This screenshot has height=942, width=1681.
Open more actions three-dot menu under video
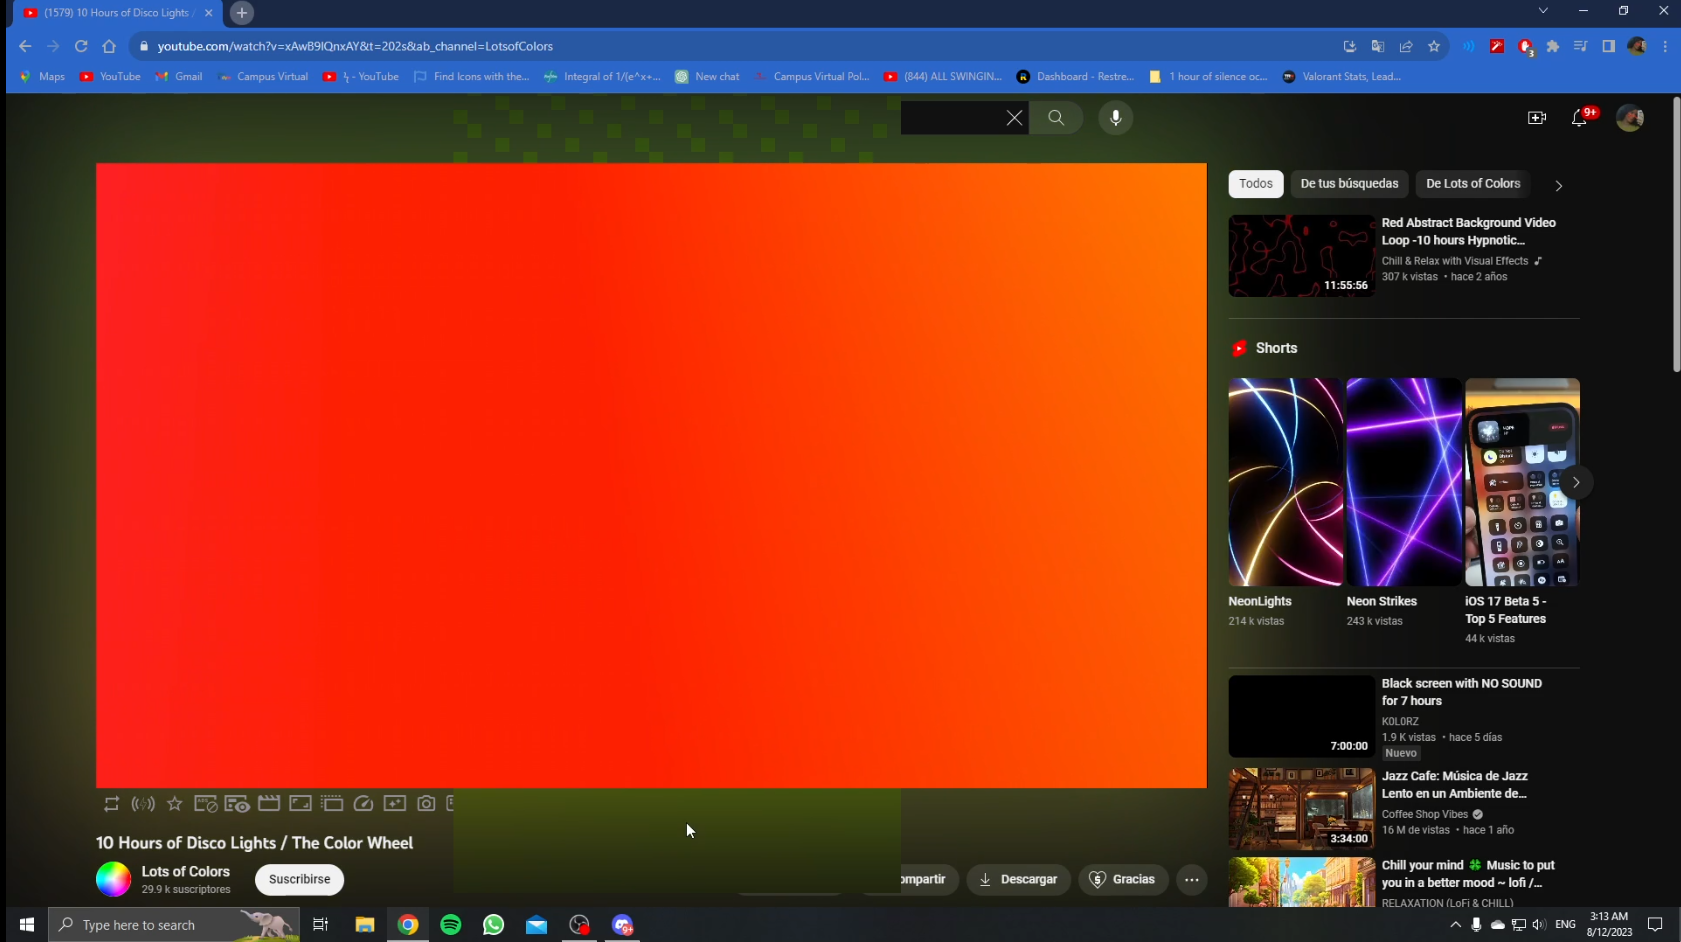click(1192, 880)
